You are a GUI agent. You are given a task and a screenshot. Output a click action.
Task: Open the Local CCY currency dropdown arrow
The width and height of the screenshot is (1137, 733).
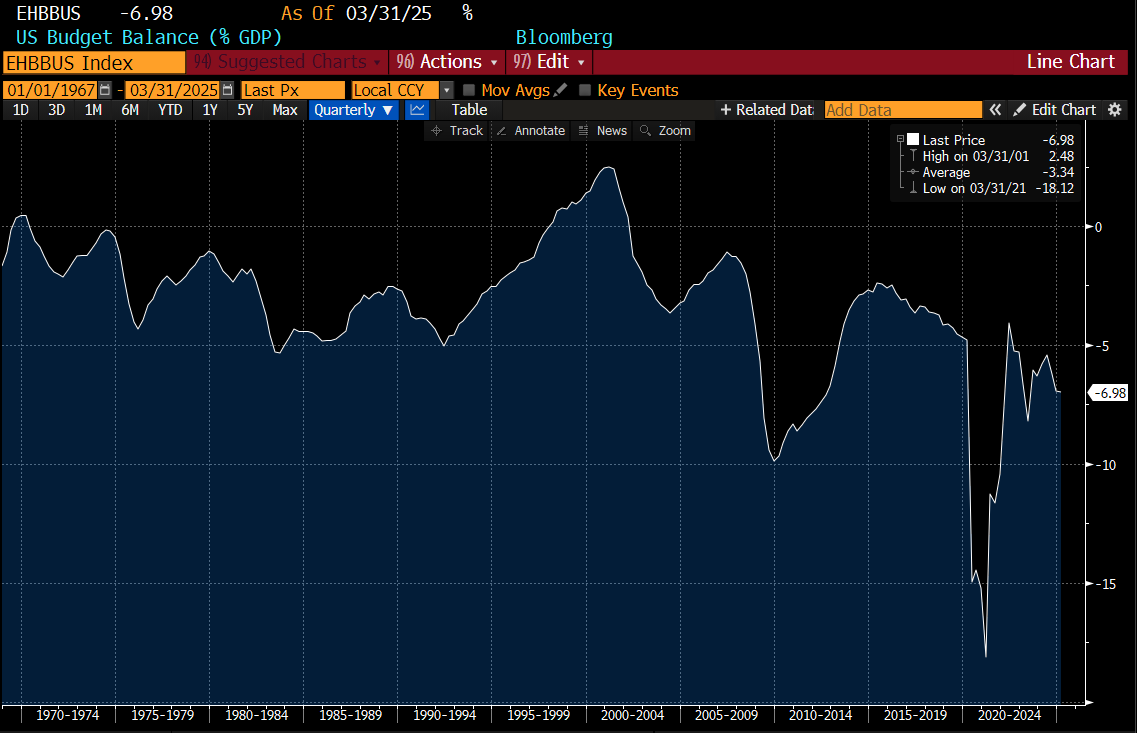[447, 90]
